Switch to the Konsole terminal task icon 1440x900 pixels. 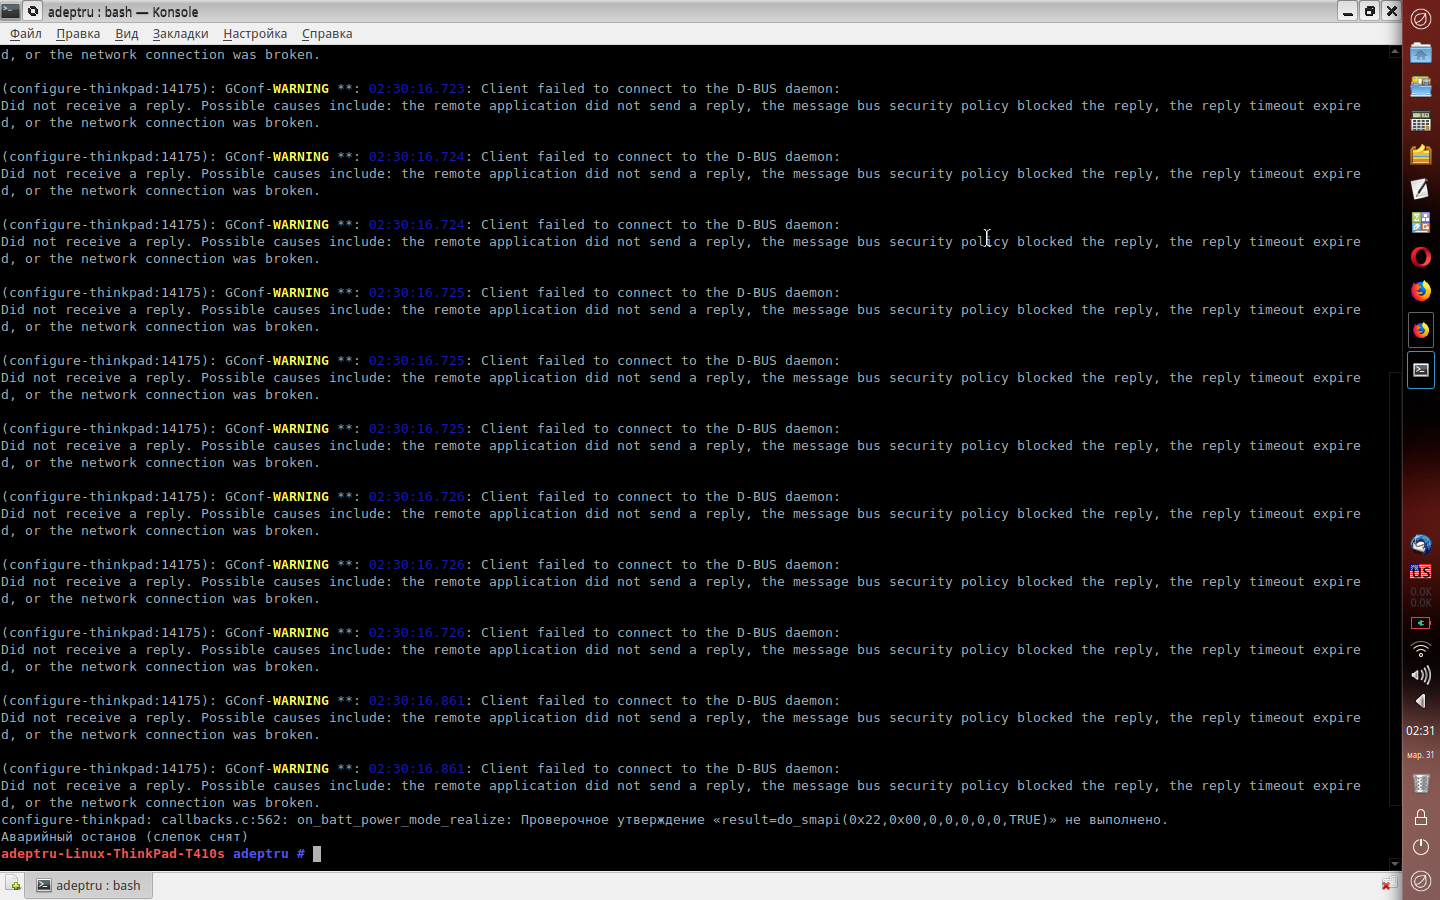click(x=1421, y=370)
